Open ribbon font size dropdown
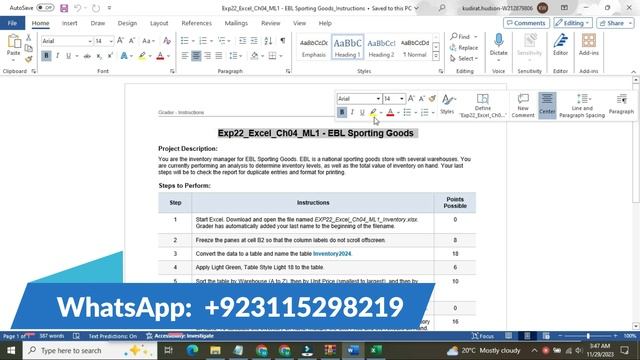The width and height of the screenshot is (640, 360). pyautogui.click(x=111, y=41)
